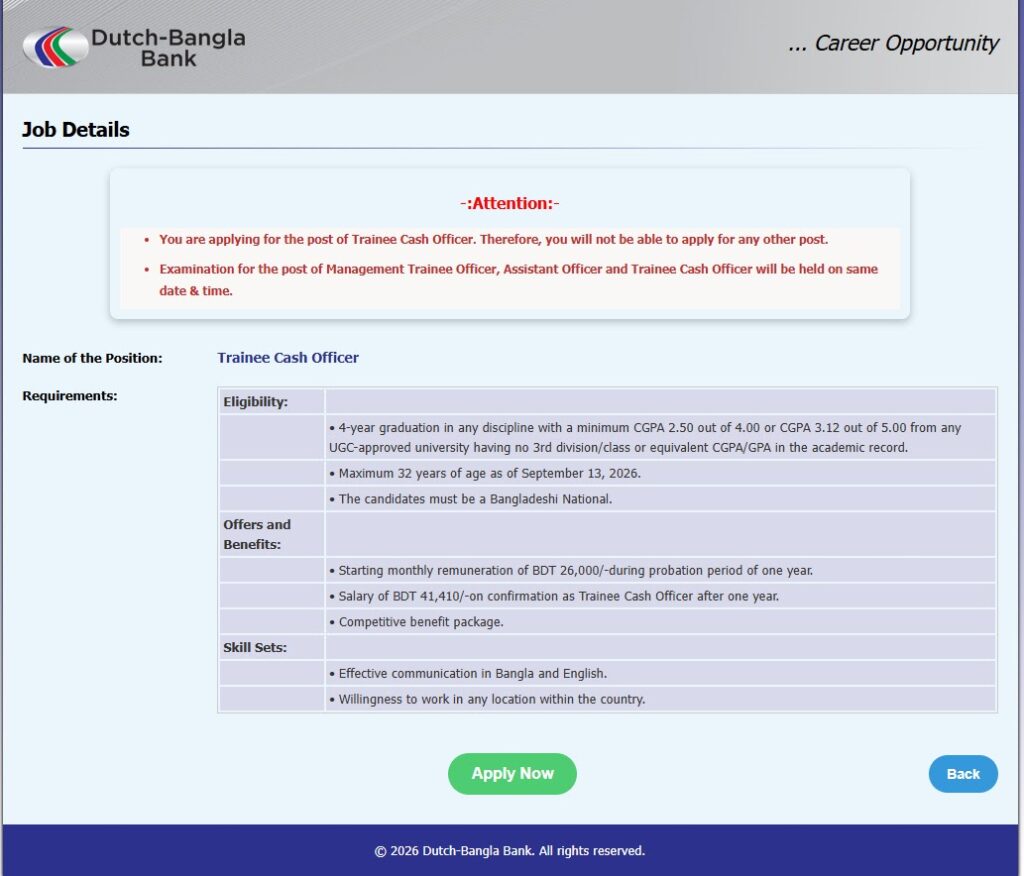Click the Offers and Benefits row label

coord(257,534)
